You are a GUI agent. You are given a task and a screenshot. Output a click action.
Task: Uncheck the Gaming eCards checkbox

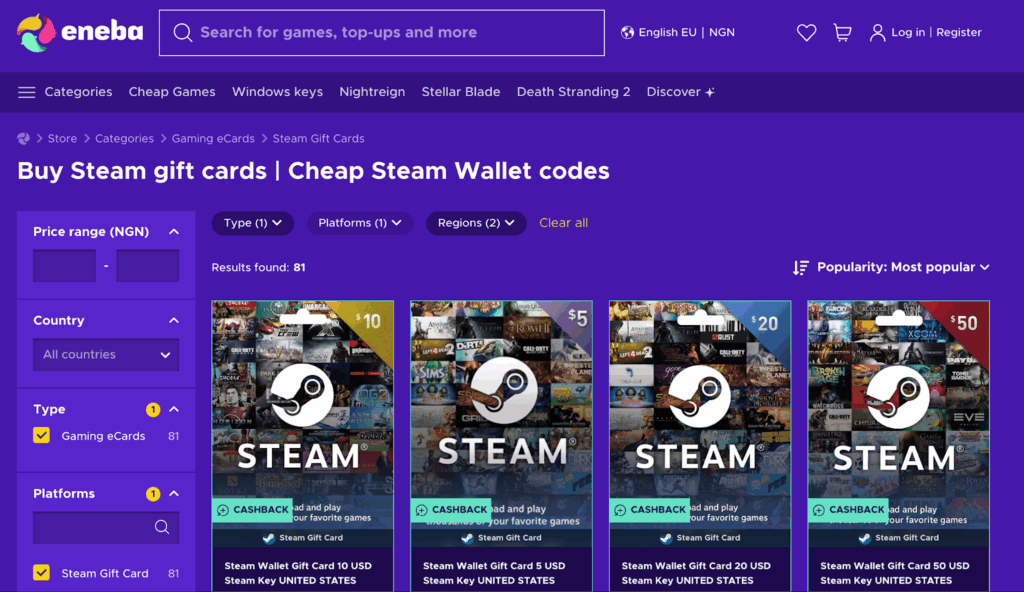point(41,435)
